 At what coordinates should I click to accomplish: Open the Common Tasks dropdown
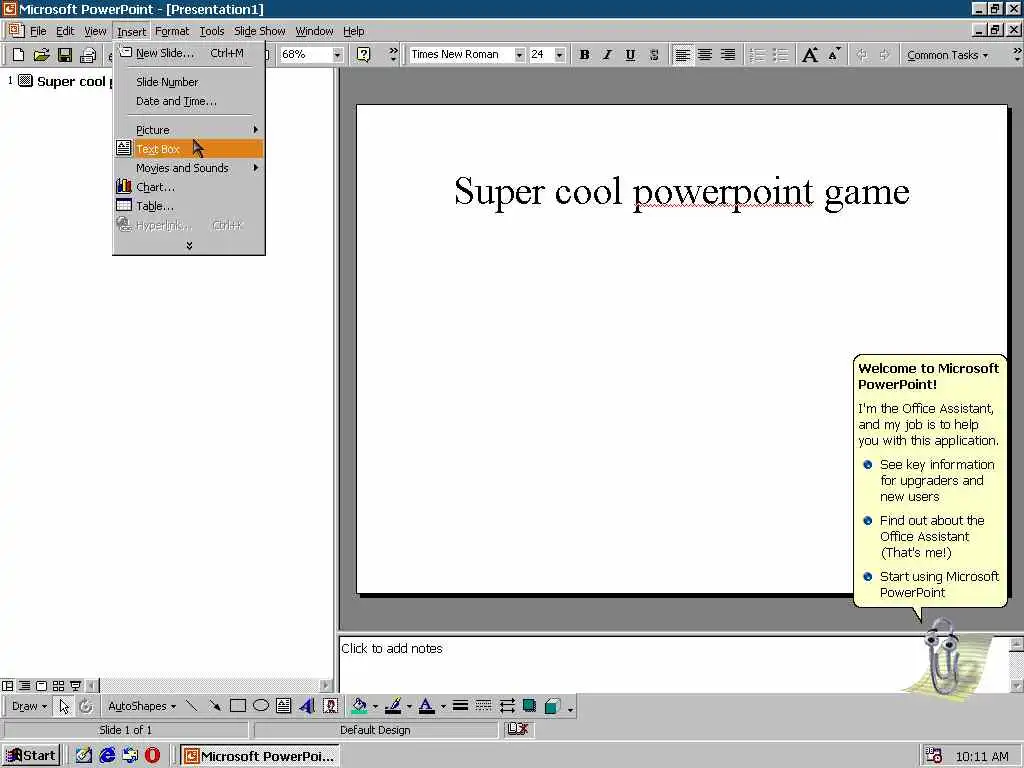pos(947,55)
